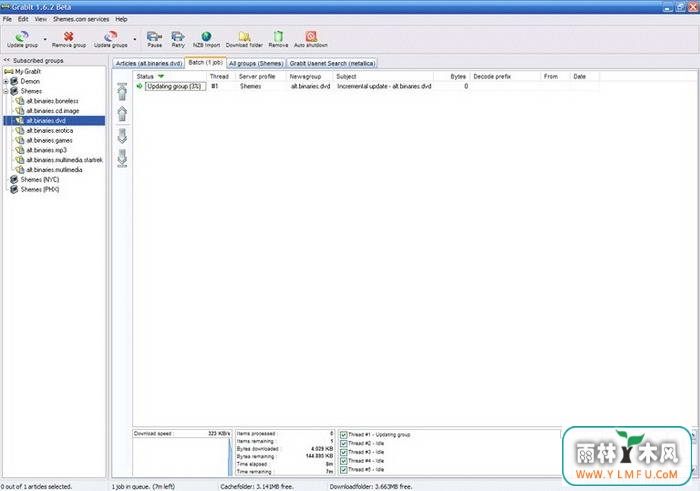Click the Update groups toolbar icon
Screen dimensions: 700x491
(110, 36)
